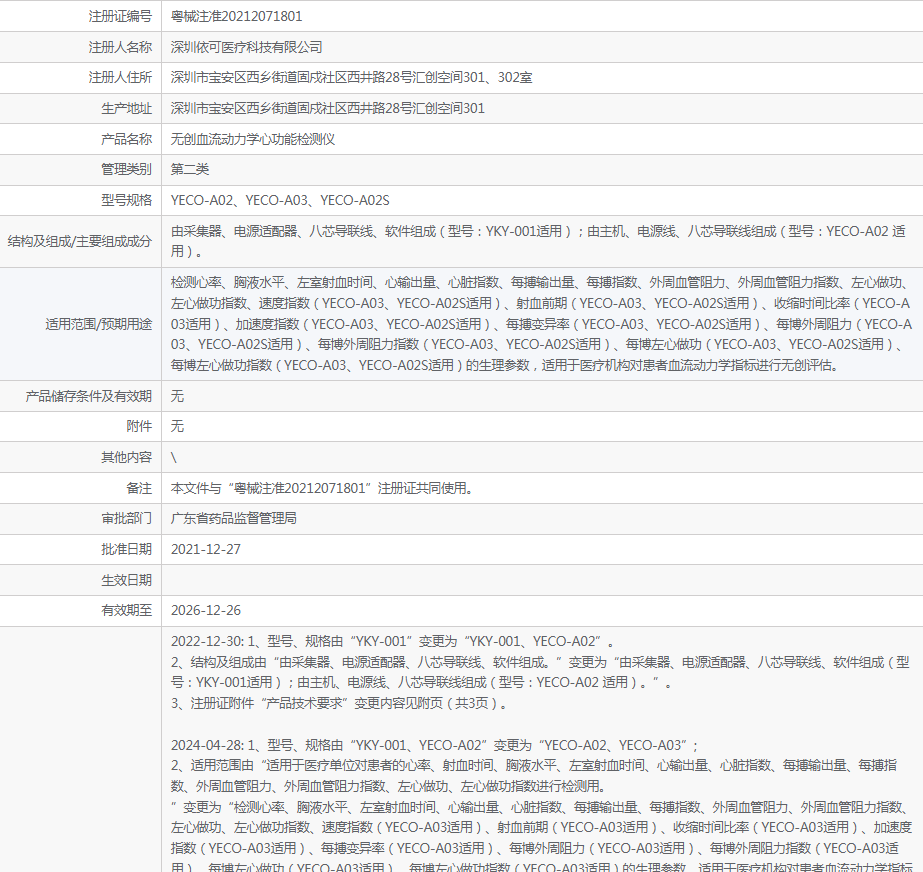Select the registrant address ending in 301、302室

click(x=351, y=78)
